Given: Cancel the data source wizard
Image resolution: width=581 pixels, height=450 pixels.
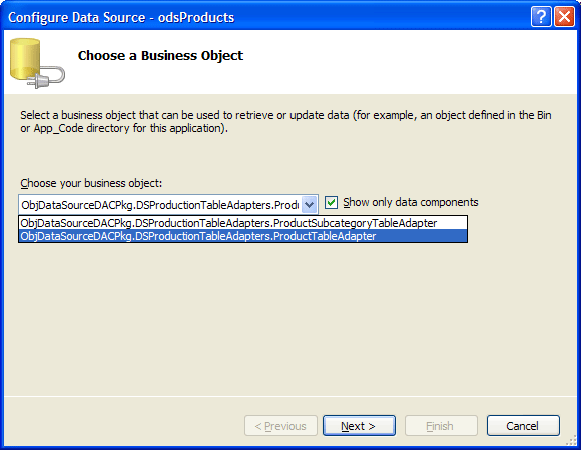Looking at the screenshot, I should point(523,426).
